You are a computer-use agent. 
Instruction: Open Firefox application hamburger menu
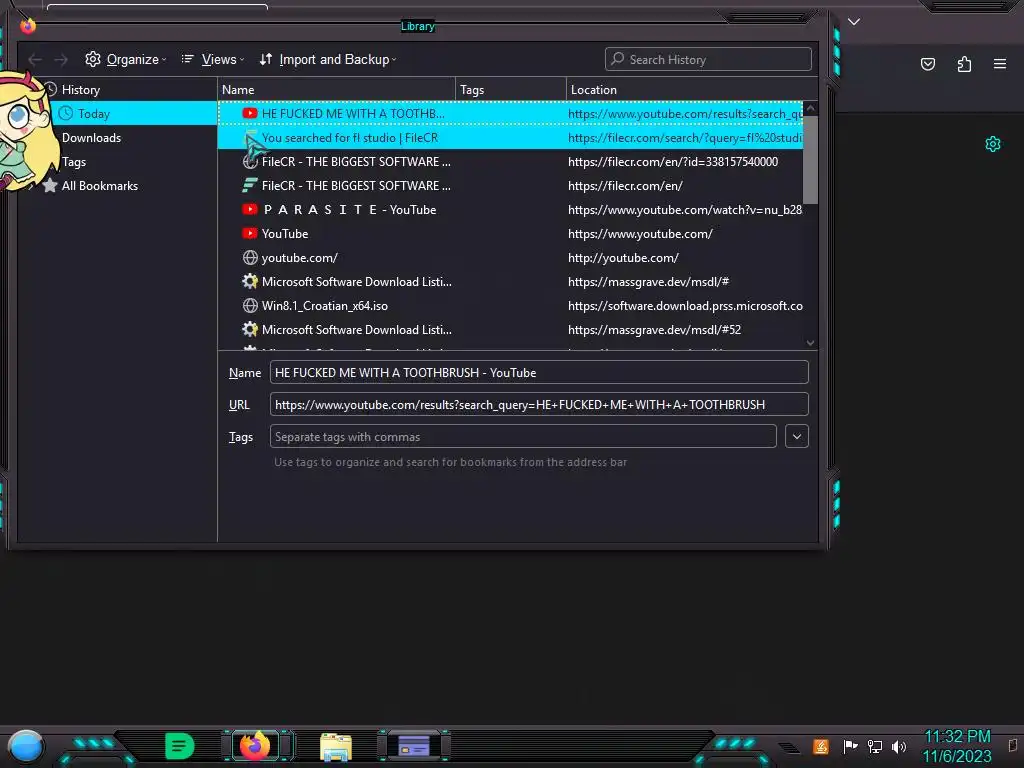point(1000,64)
